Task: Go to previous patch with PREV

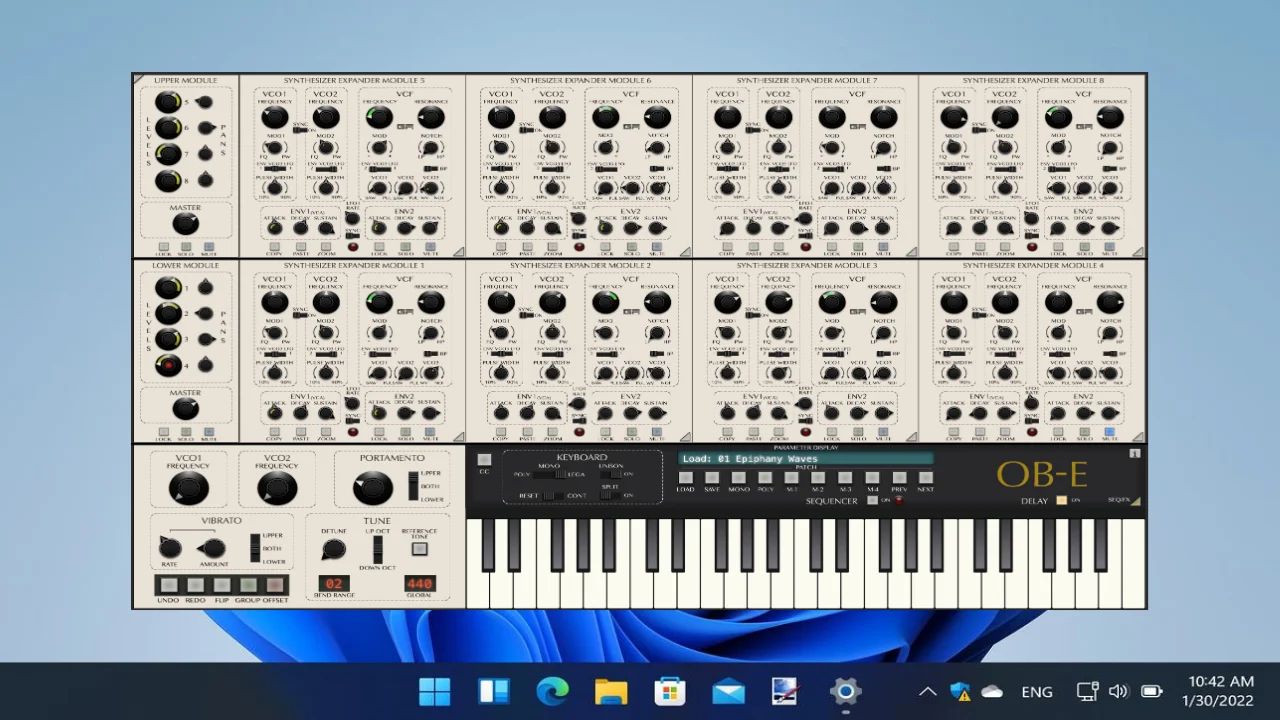Action: click(899, 478)
